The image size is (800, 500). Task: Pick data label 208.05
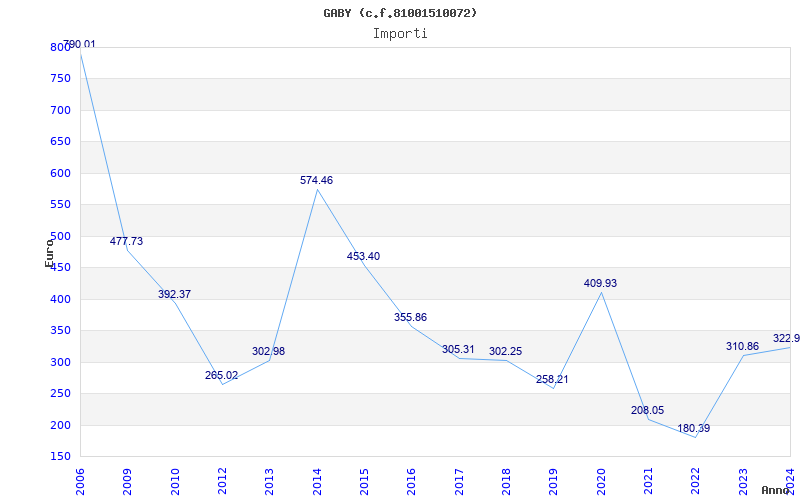(647, 411)
